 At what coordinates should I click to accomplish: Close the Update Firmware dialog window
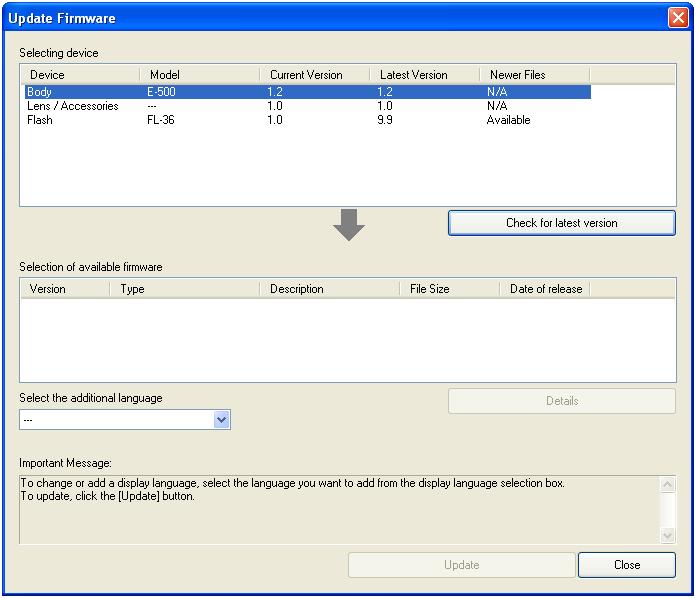(x=677, y=18)
